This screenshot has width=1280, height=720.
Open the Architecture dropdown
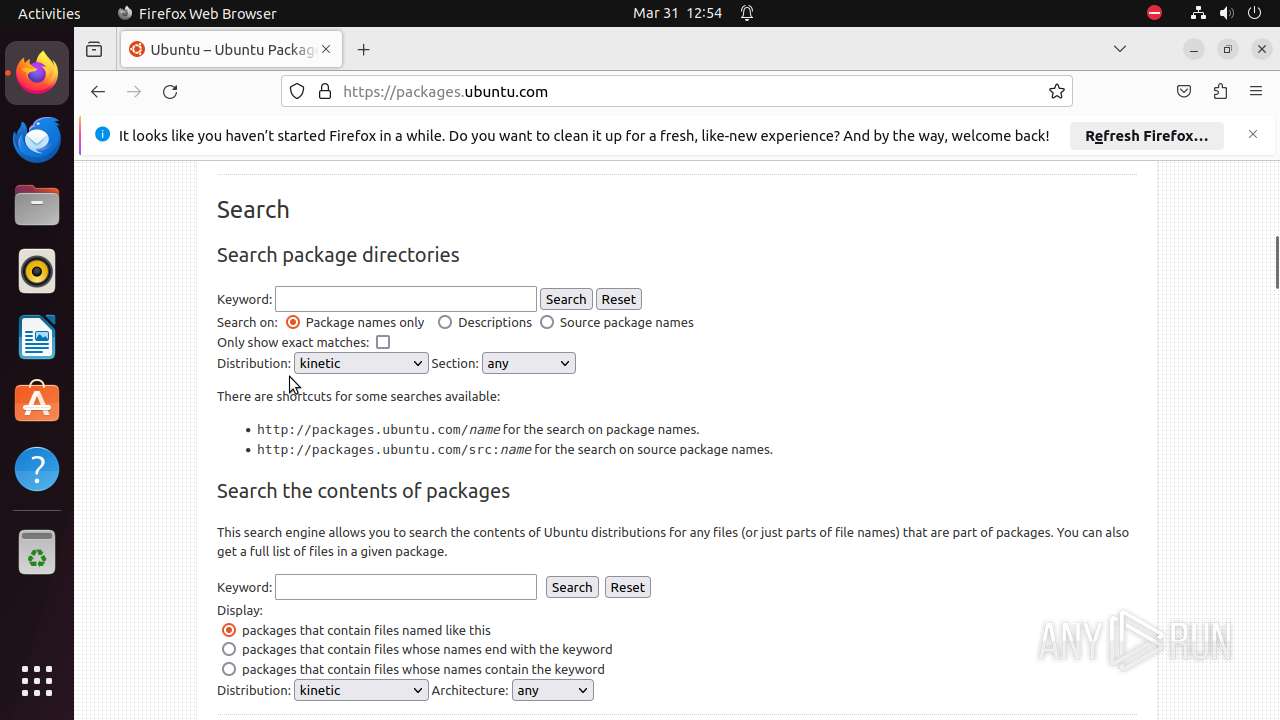click(x=552, y=690)
